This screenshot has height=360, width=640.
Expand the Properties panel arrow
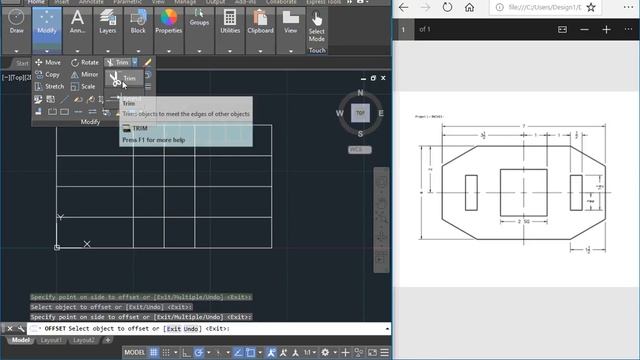coord(169,51)
